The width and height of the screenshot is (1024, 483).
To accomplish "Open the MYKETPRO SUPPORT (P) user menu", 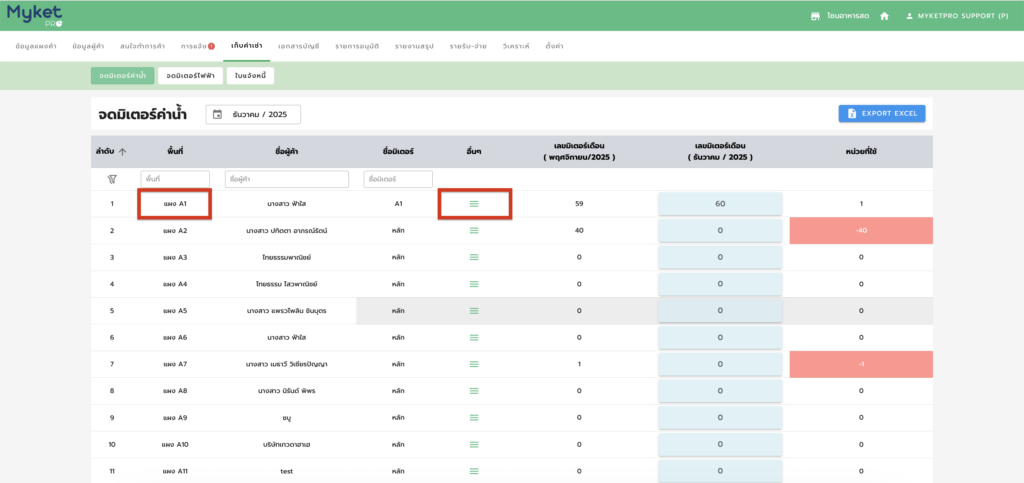I will tap(957, 16).
